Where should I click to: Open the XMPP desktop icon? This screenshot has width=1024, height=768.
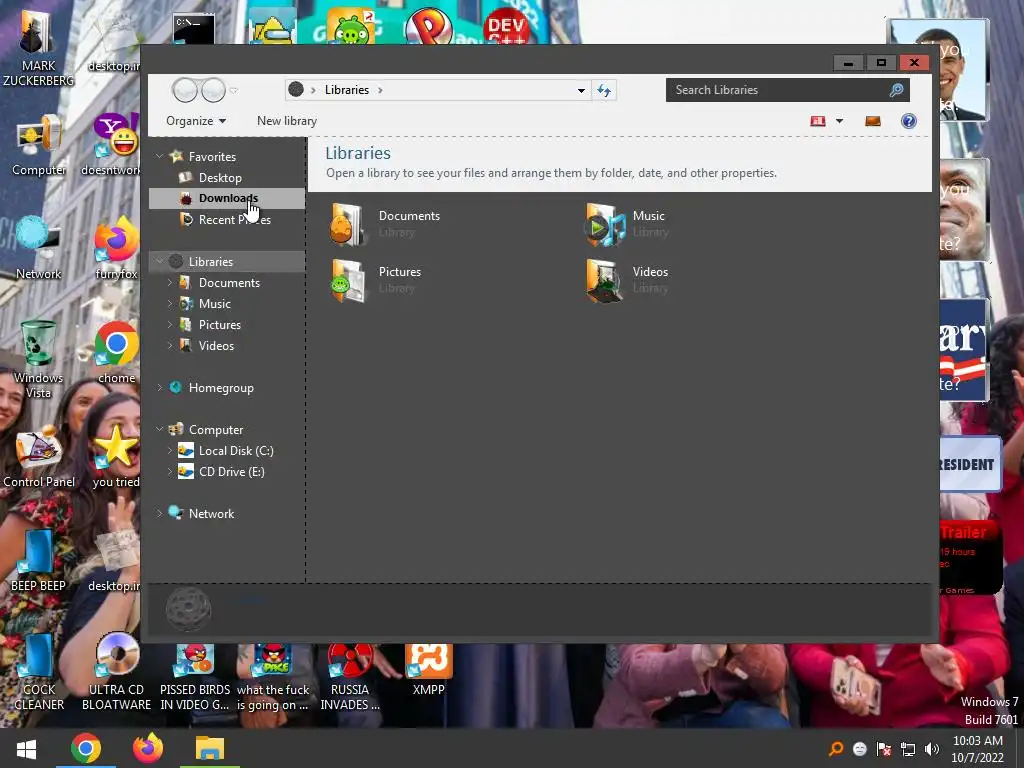428,669
